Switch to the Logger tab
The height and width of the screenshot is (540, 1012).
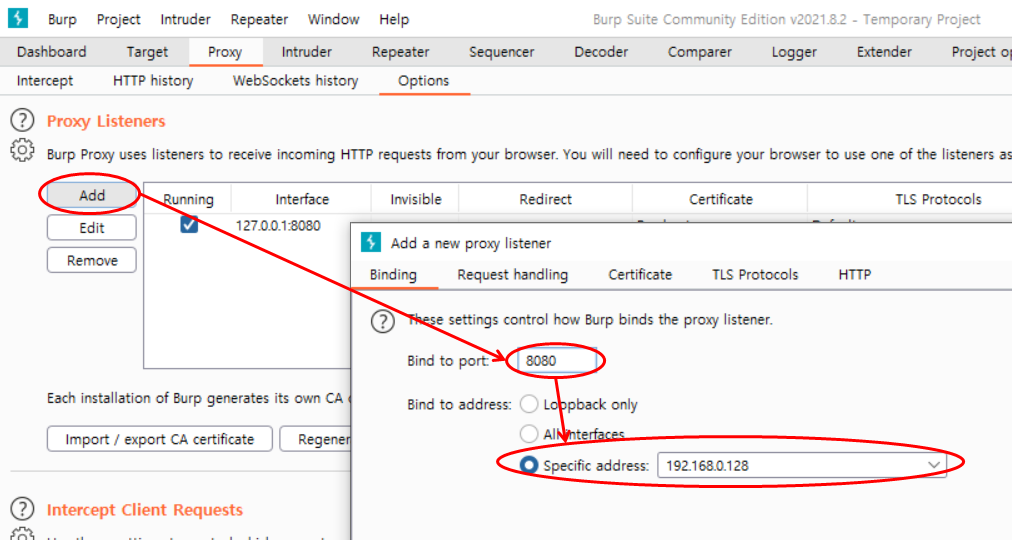[x=794, y=52]
